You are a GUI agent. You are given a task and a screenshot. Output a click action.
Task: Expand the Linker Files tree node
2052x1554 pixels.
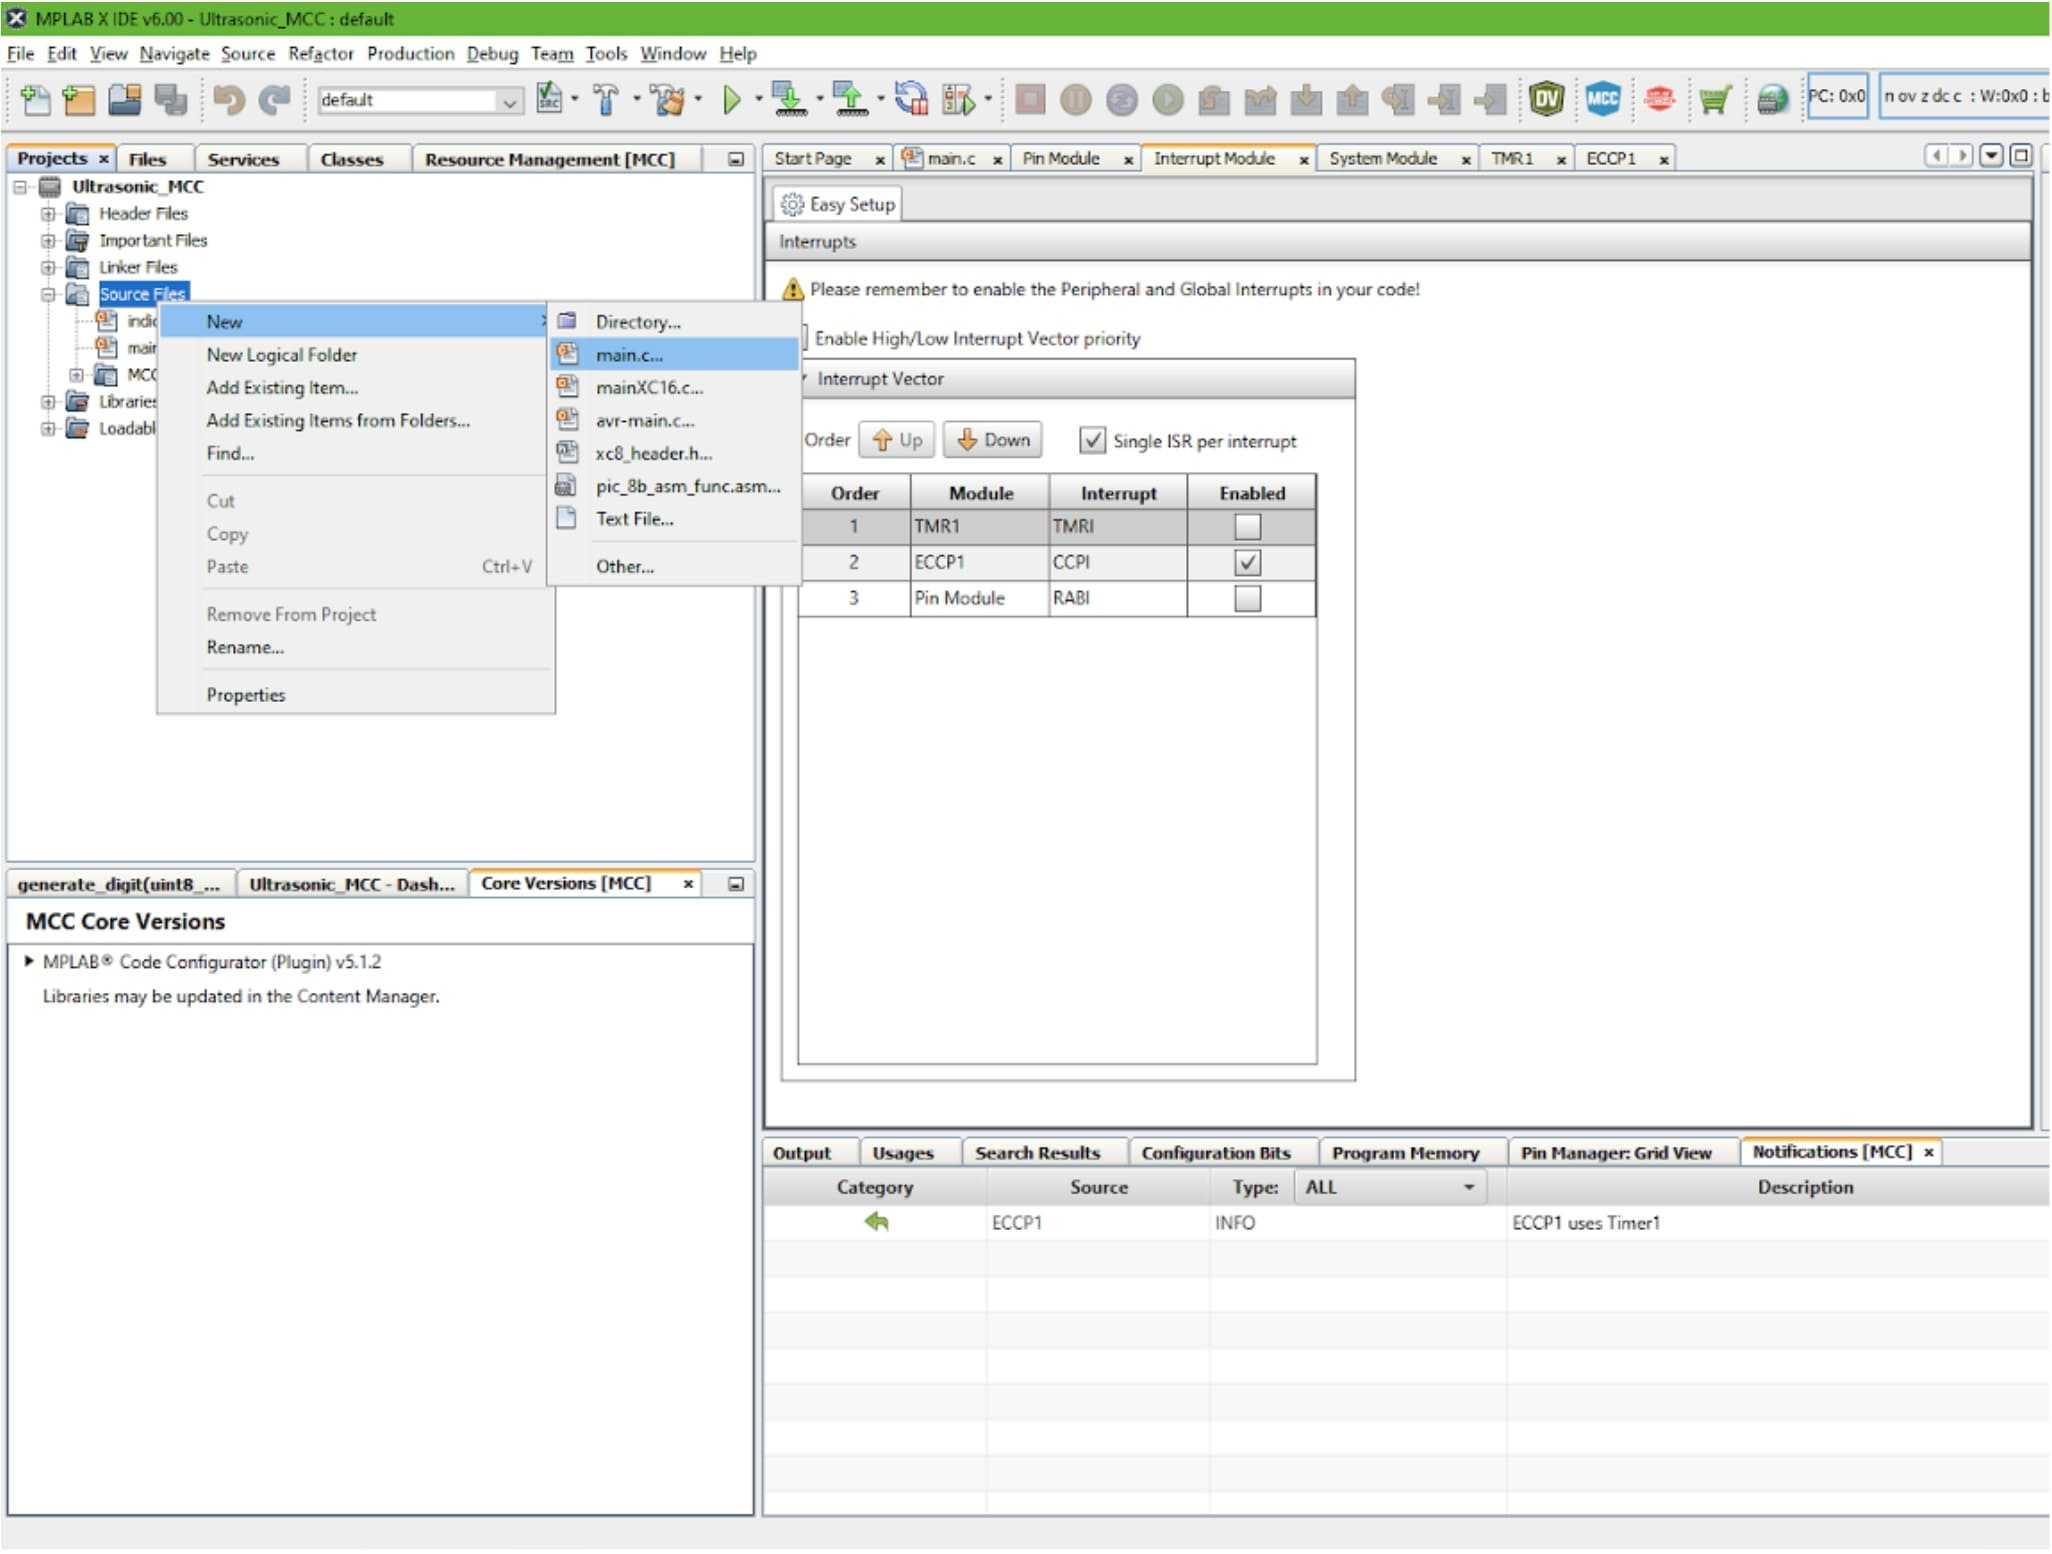[48, 268]
